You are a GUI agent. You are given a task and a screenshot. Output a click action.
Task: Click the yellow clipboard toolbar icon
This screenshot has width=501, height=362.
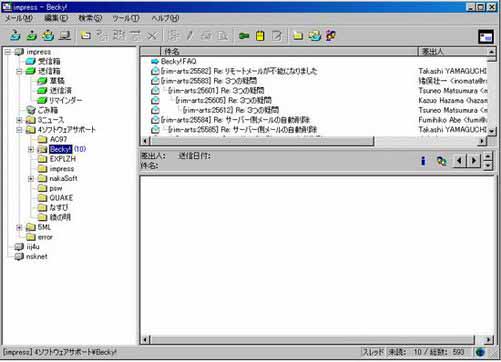point(260,35)
